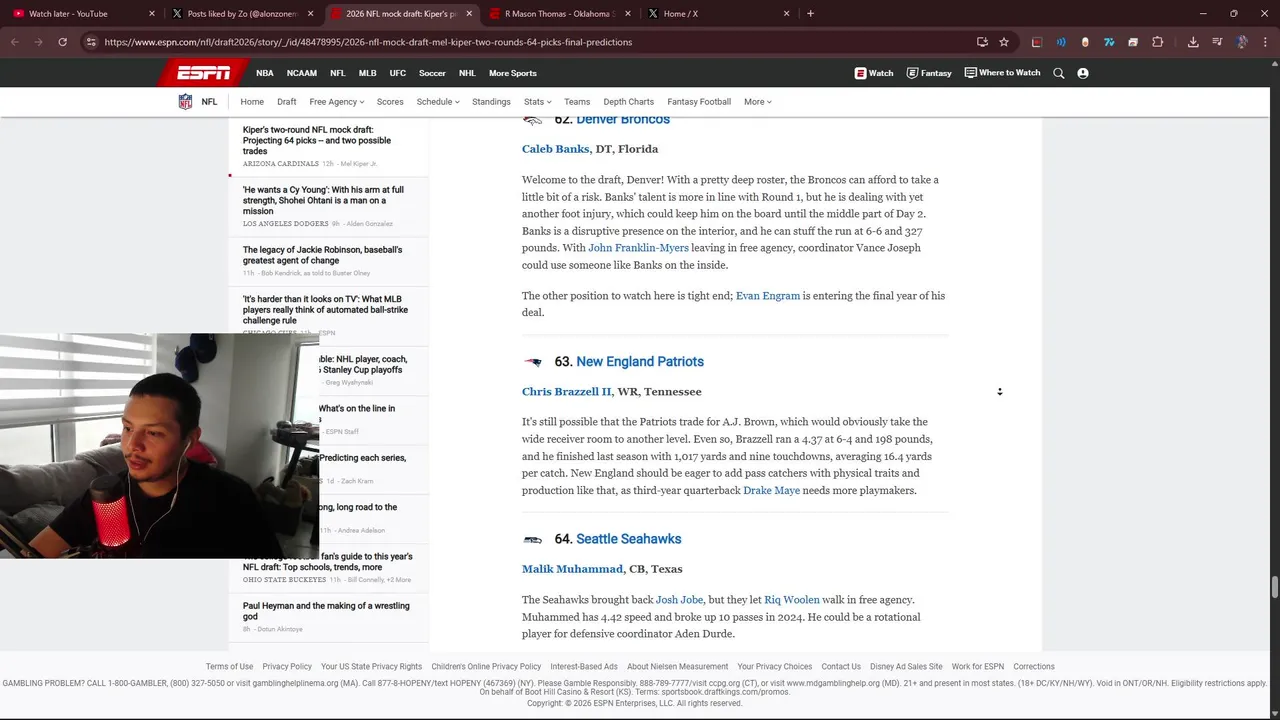
Task: Open the red screen recorder extension icon
Action: (x=1037, y=42)
